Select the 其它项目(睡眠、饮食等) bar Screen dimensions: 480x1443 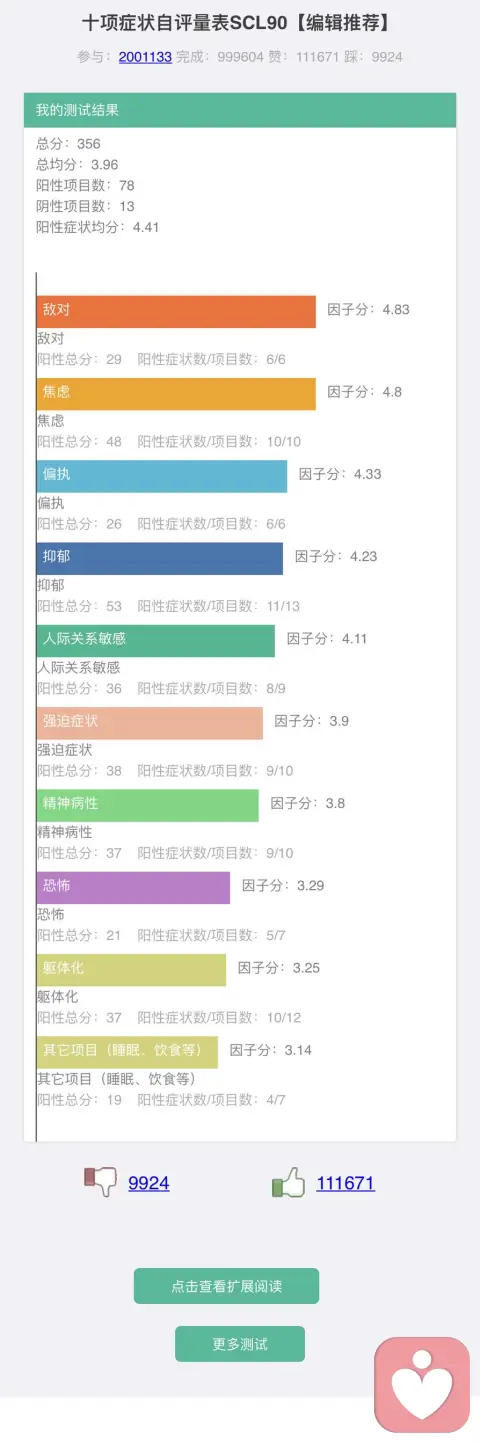point(127,1051)
